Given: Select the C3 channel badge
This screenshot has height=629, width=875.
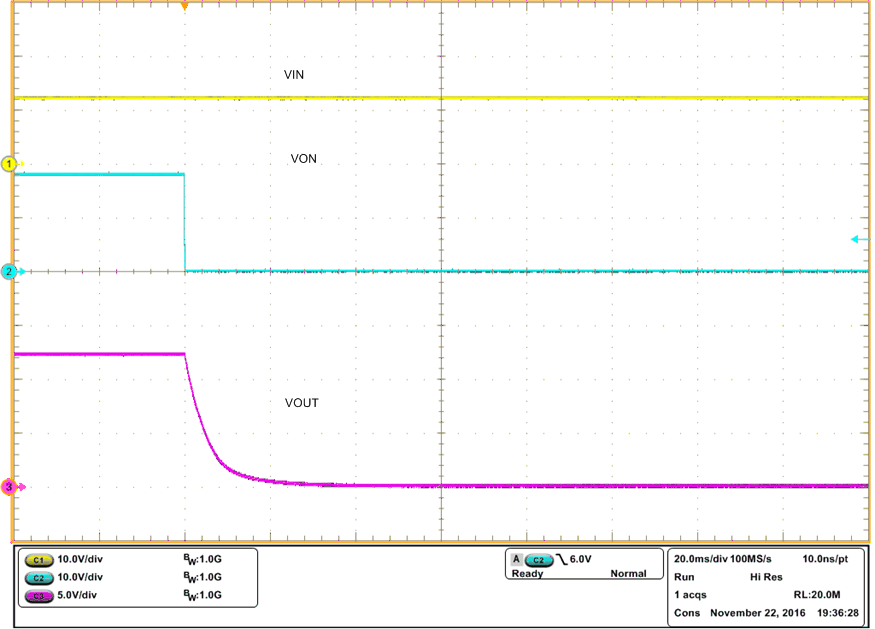Looking at the screenshot, I should tap(38, 597).
